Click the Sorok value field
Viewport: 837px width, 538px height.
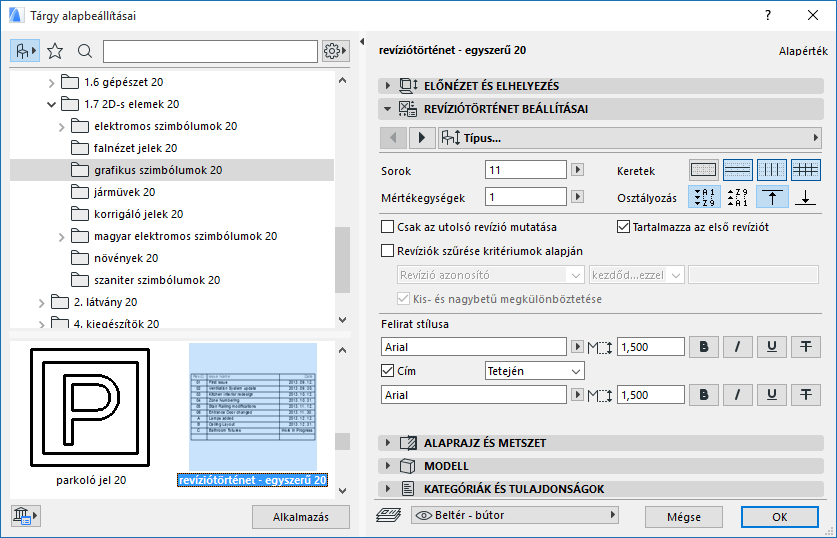coord(526,170)
